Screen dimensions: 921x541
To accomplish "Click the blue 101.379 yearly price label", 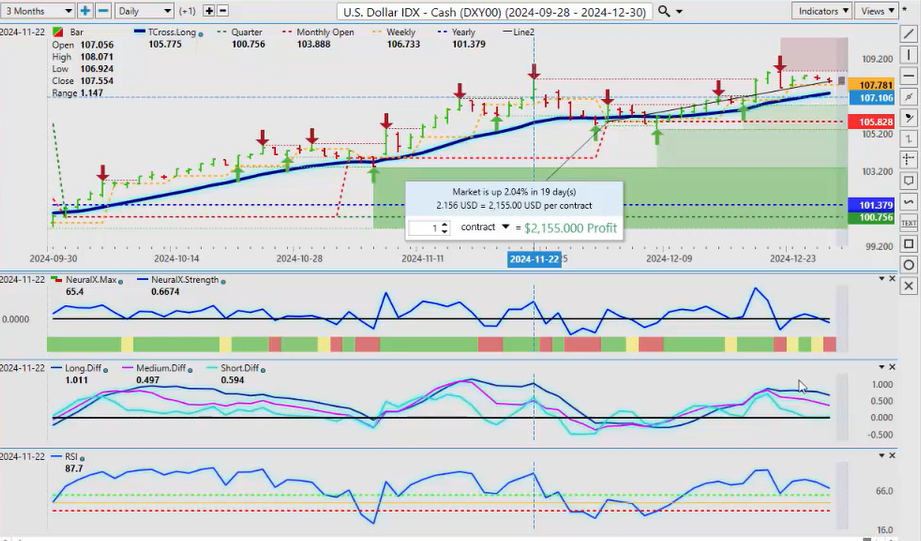I will (x=870, y=205).
